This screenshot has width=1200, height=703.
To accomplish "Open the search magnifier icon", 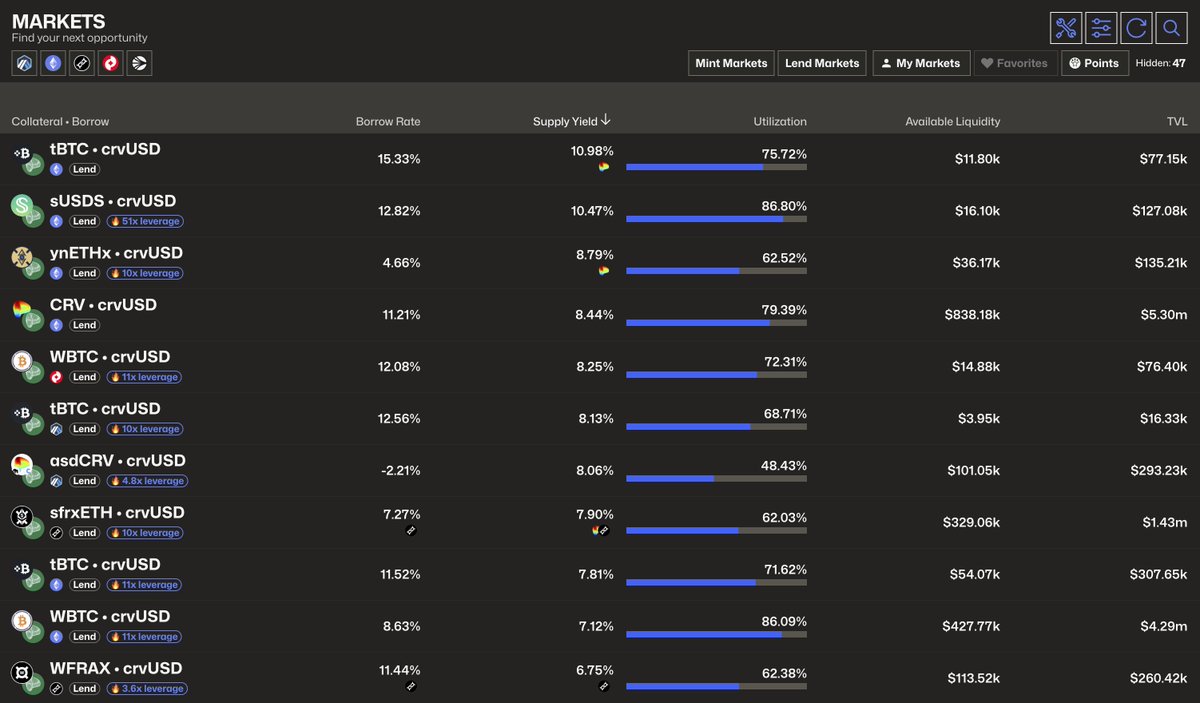I will coord(1170,28).
